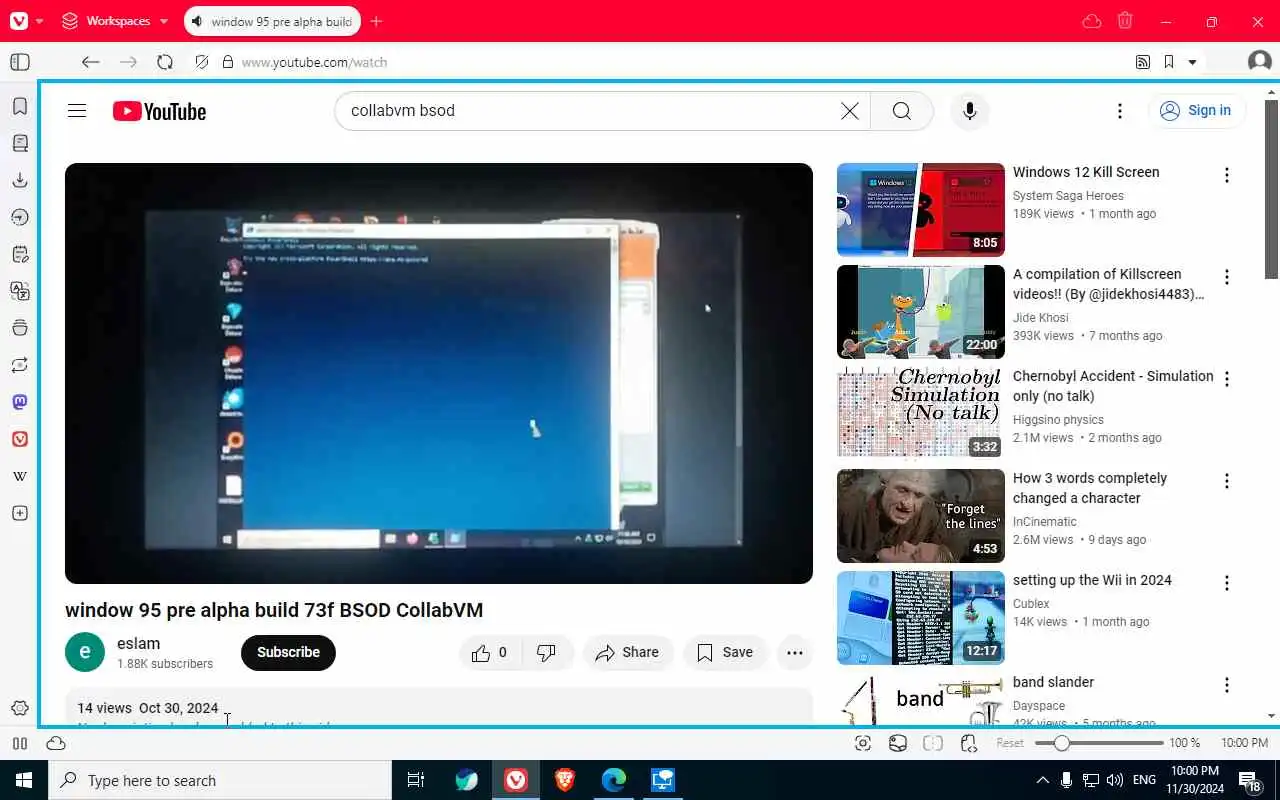Toggle panel visibility in status bar
The image size is (1280, 800).
point(20,743)
